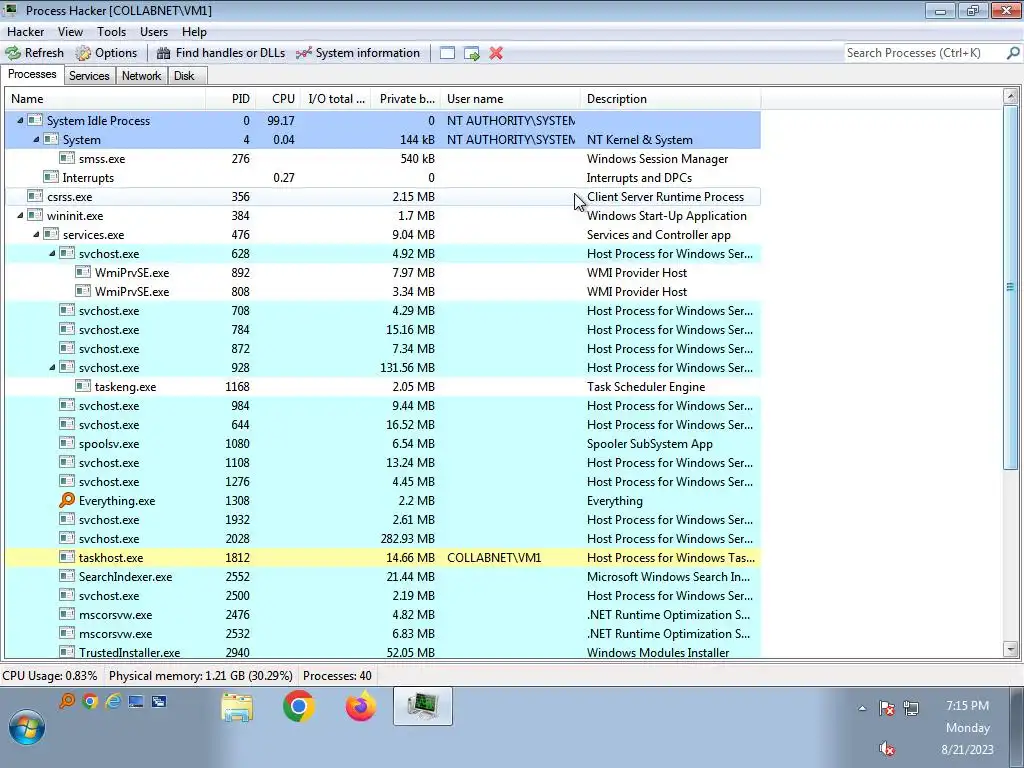The height and width of the screenshot is (768, 1024).
Task: Collapse svchost.exe PID 928 node
Action: pyautogui.click(x=52, y=368)
